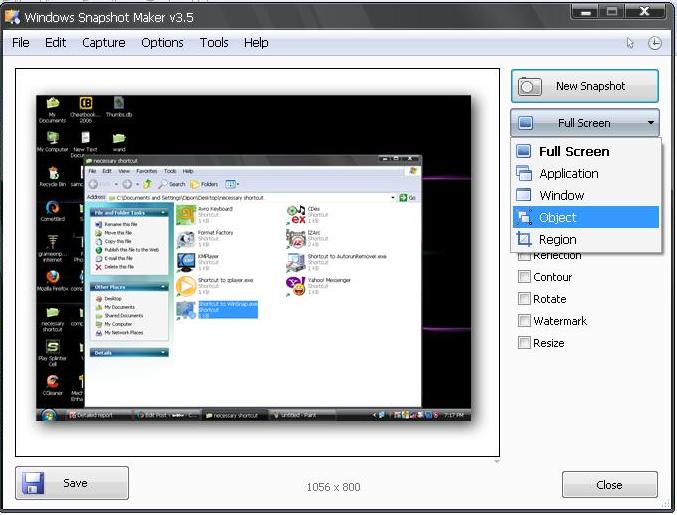Open the Tools menu
This screenshot has height=515, width=677.
pos(214,43)
